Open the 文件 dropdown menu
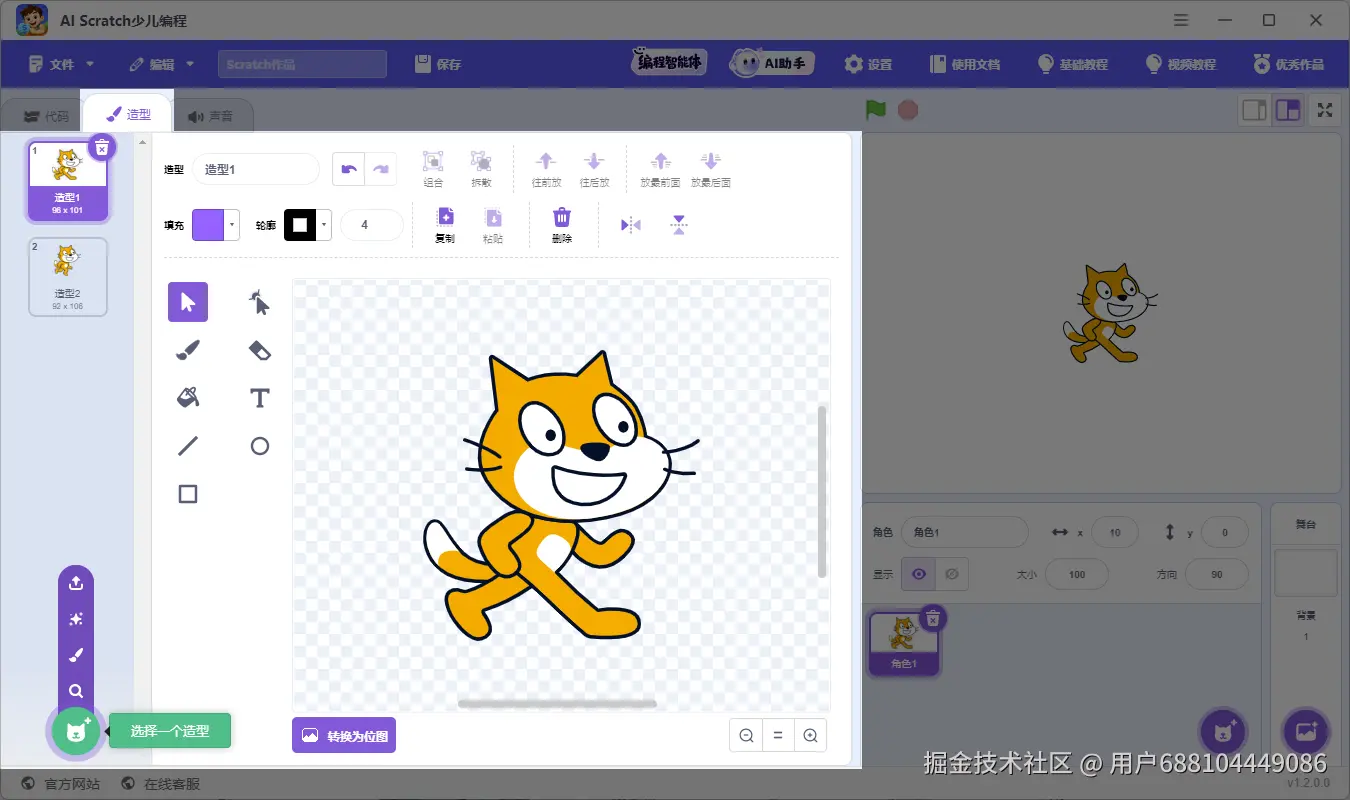Viewport: 1350px width, 800px height. [59, 63]
